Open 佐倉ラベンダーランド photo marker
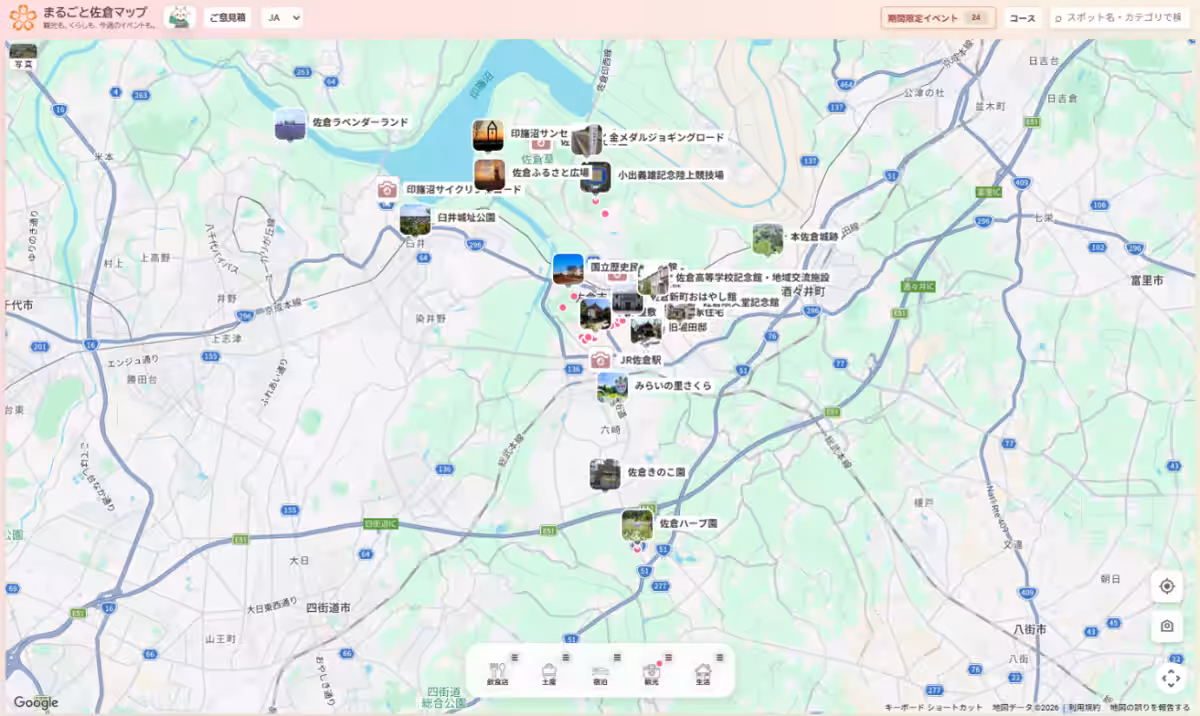The image size is (1200, 716). tap(290, 124)
